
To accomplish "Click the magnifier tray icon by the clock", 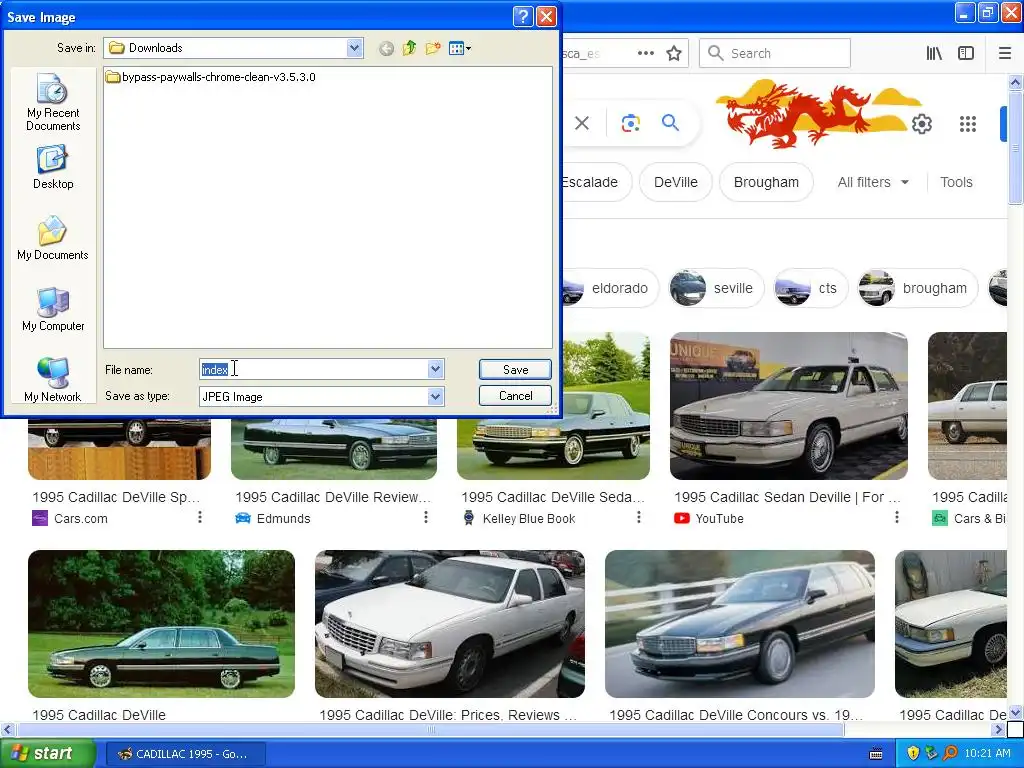I will tap(950, 753).
